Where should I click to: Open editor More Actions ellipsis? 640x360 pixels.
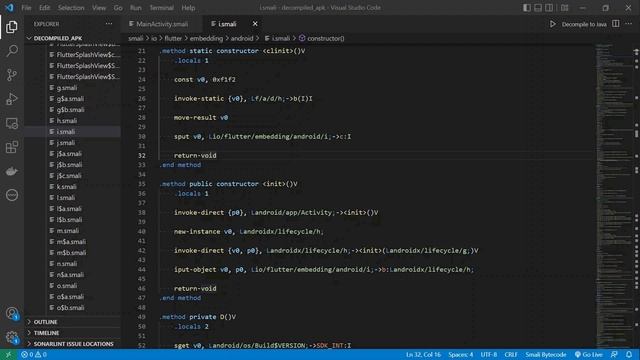click(629, 24)
